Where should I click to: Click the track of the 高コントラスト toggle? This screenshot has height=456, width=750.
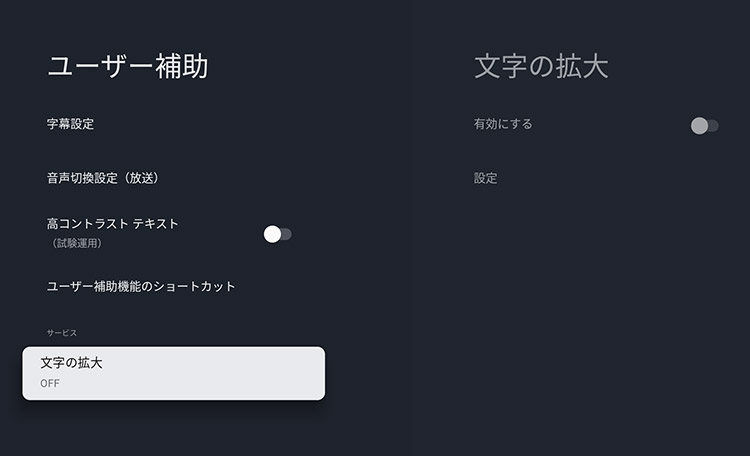click(x=286, y=234)
